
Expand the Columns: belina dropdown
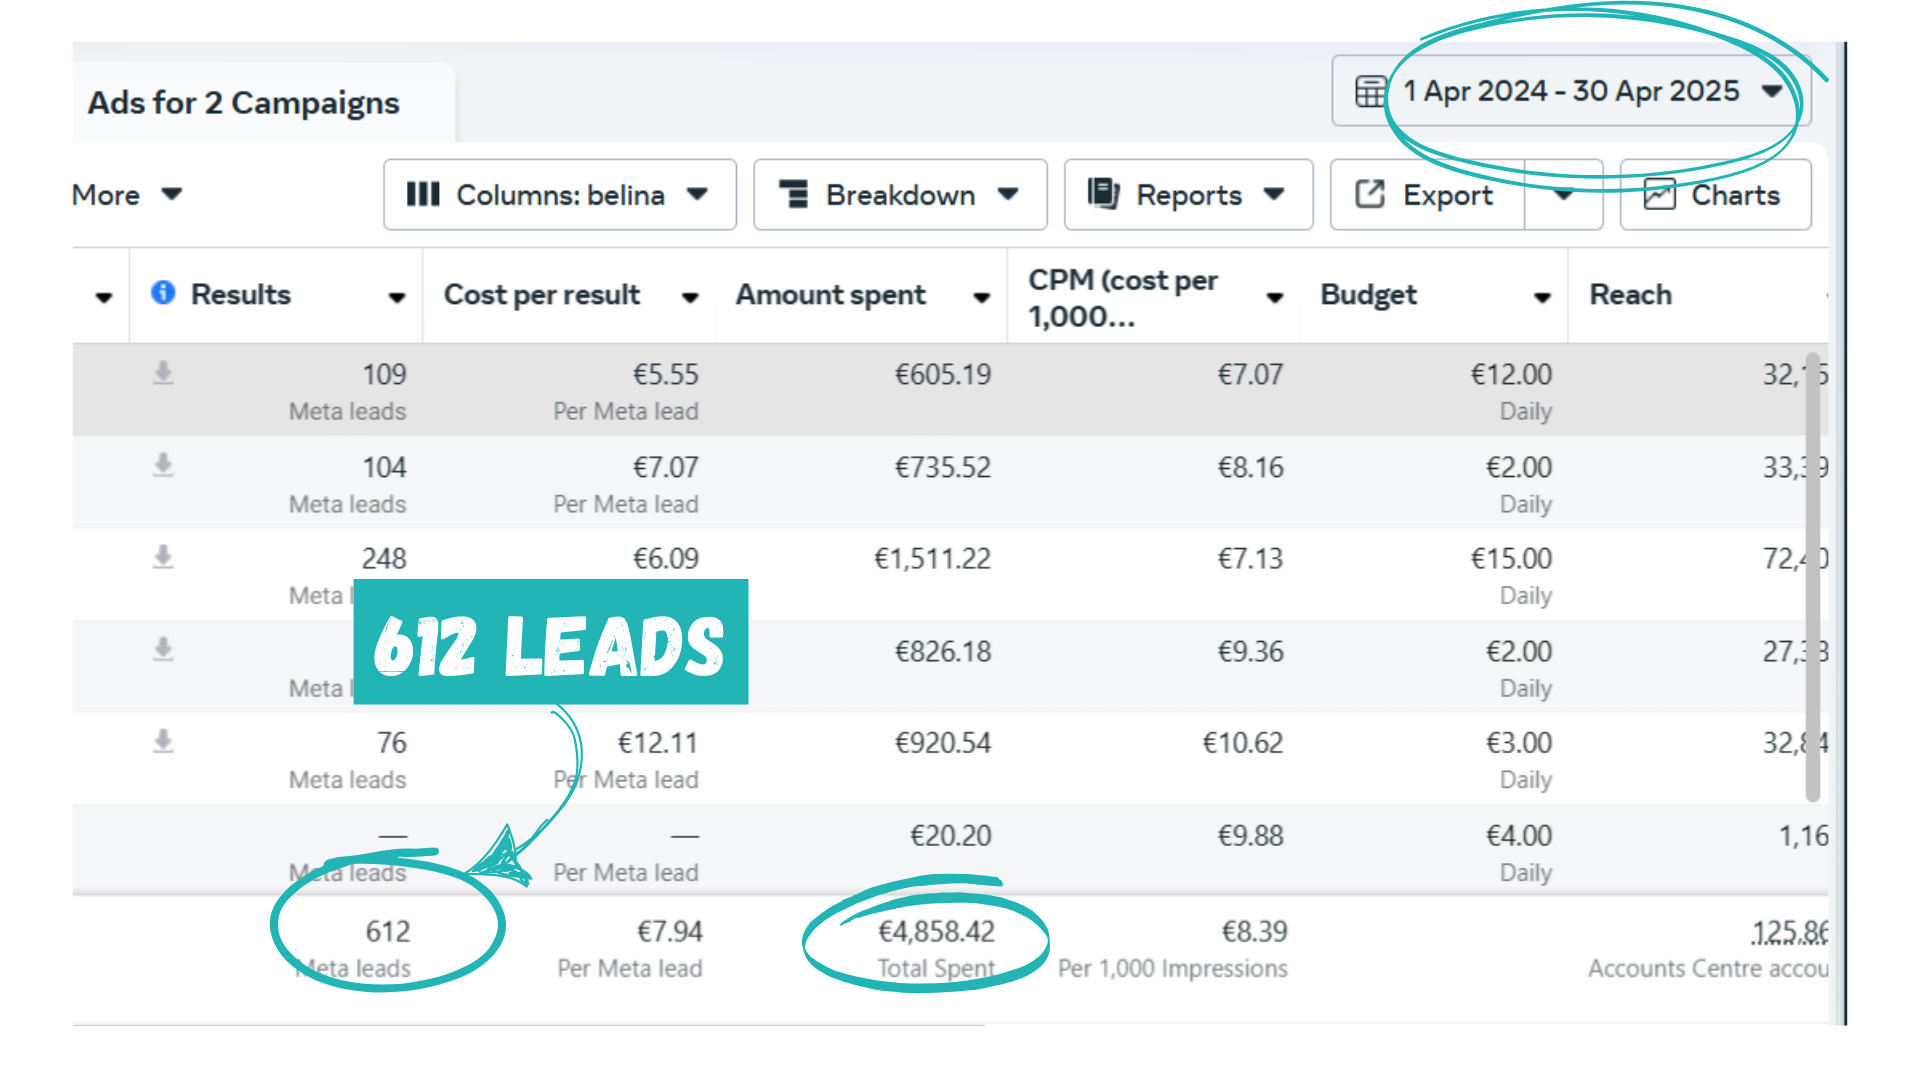(x=559, y=195)
